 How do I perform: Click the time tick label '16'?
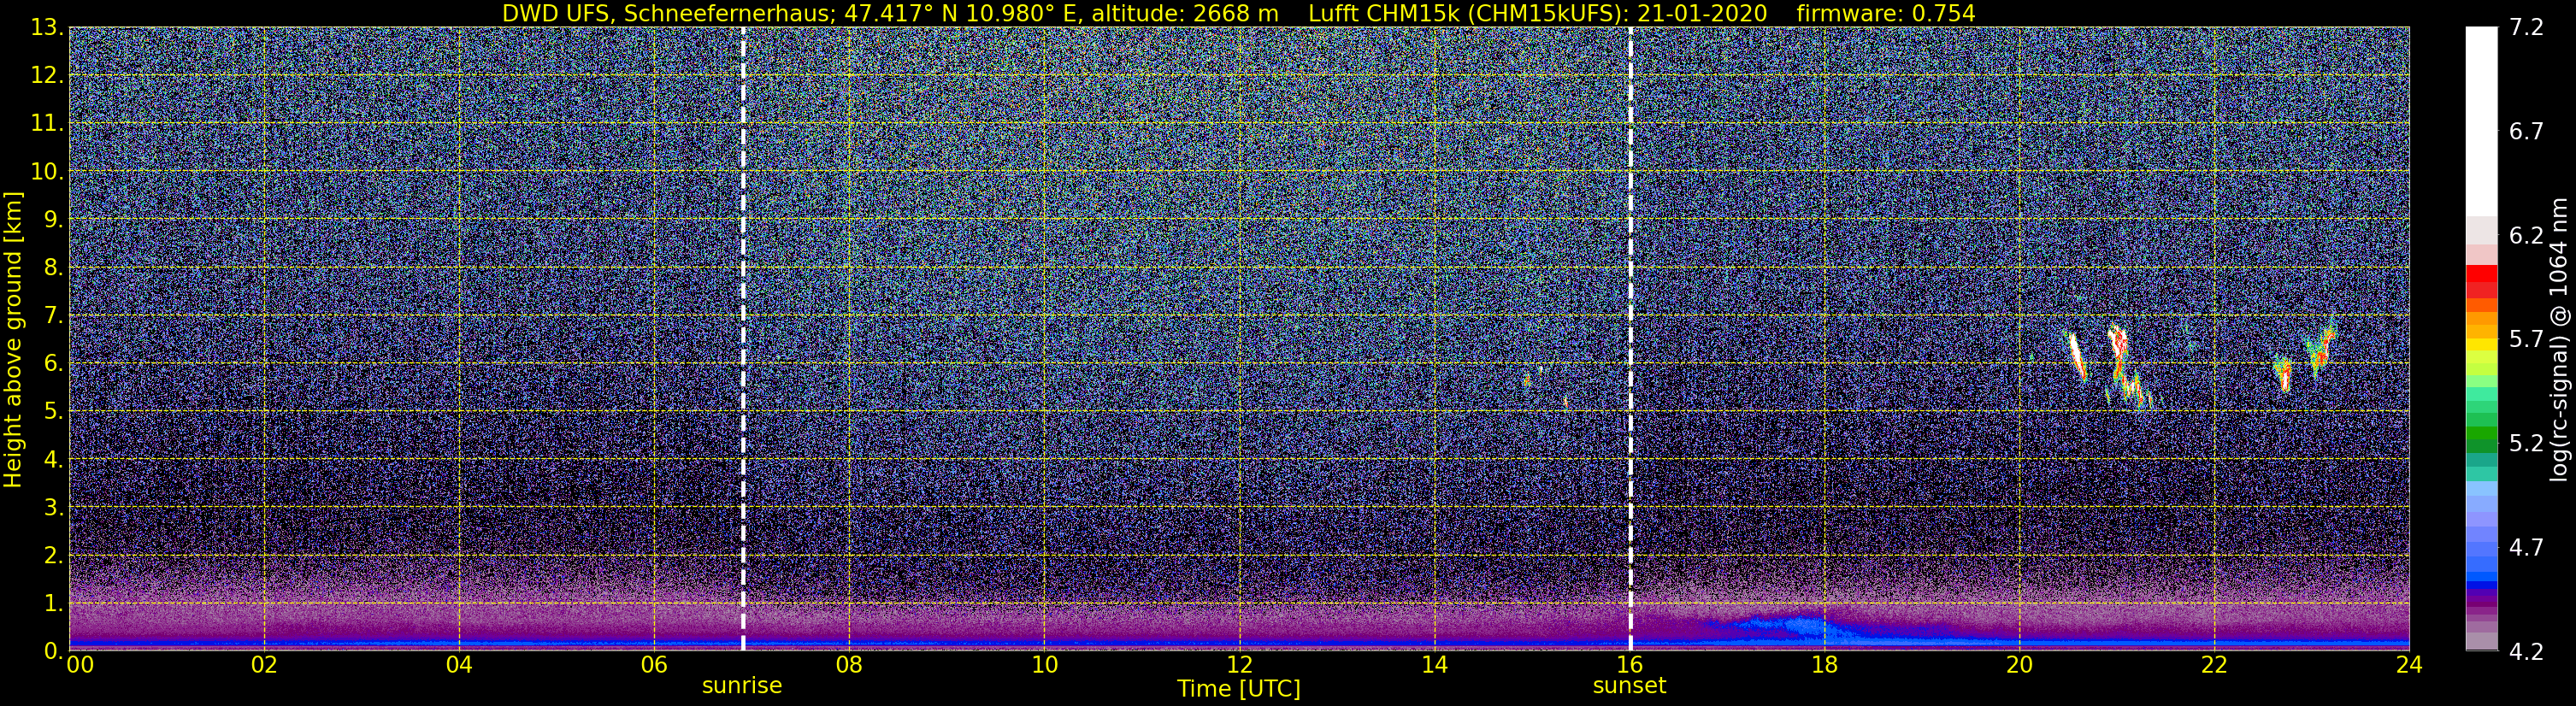(x=1629, y=666)
